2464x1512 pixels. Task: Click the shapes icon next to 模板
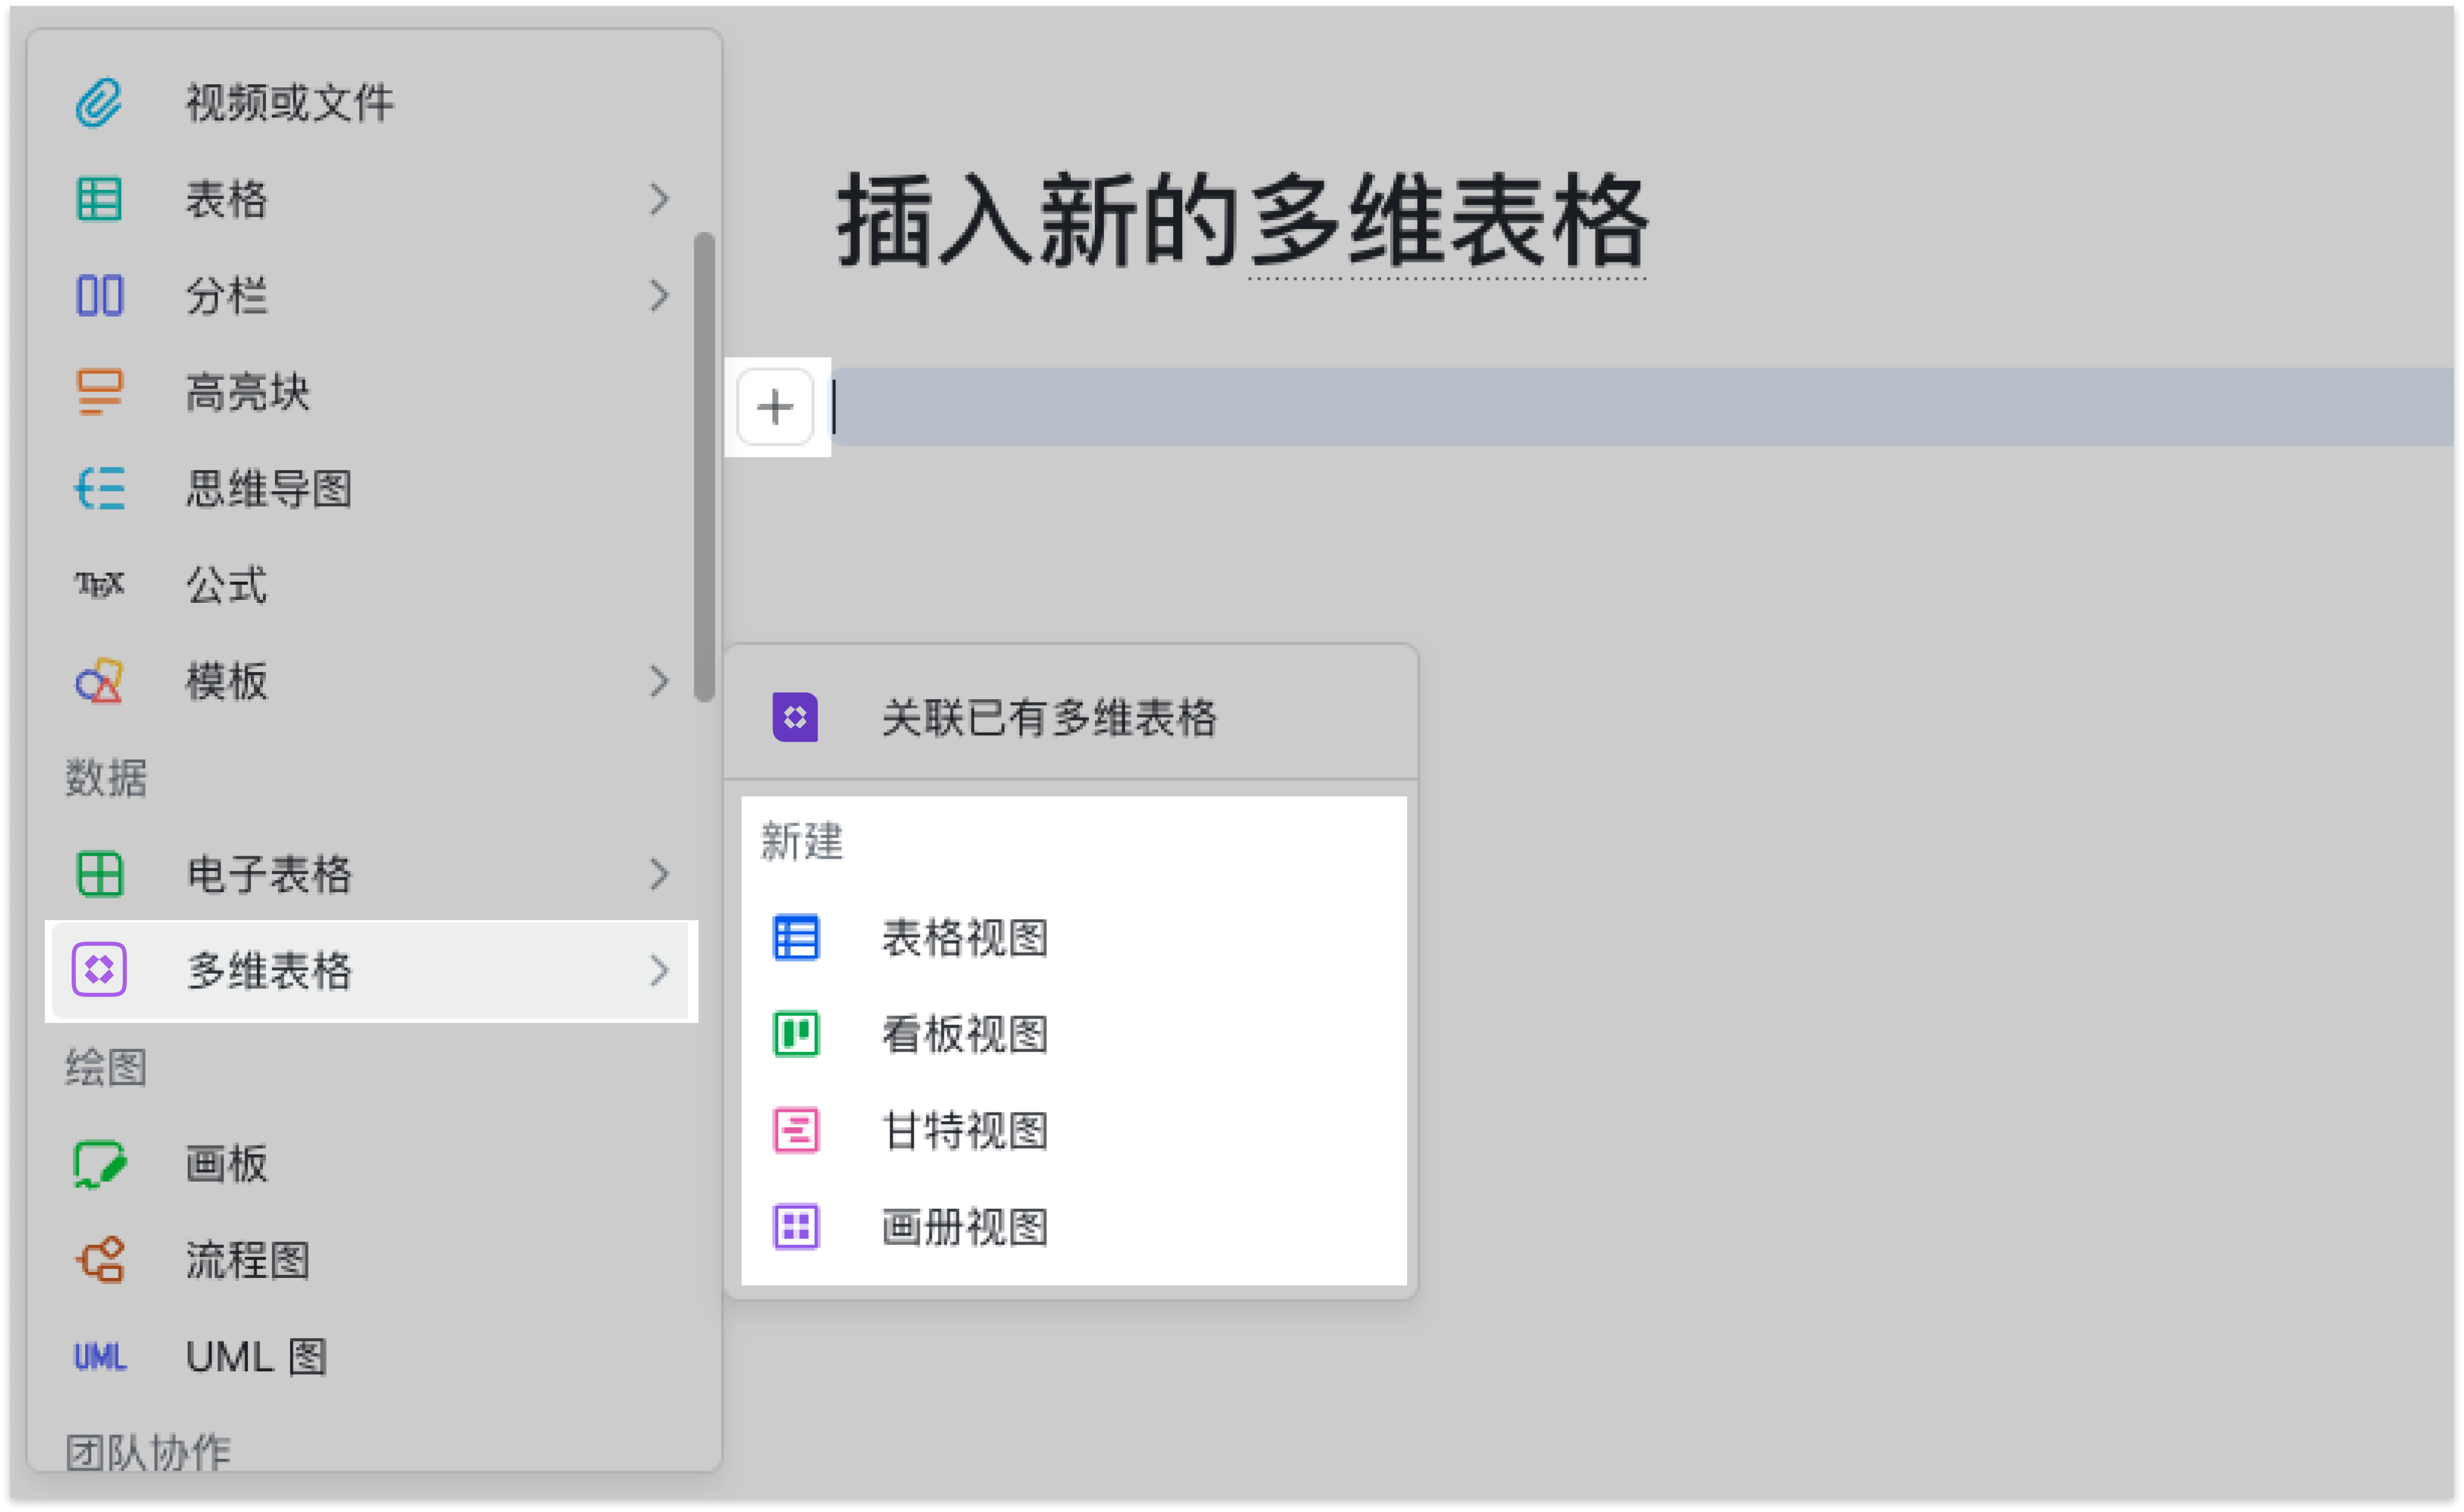pyautogui.click(x=99, y=682)
